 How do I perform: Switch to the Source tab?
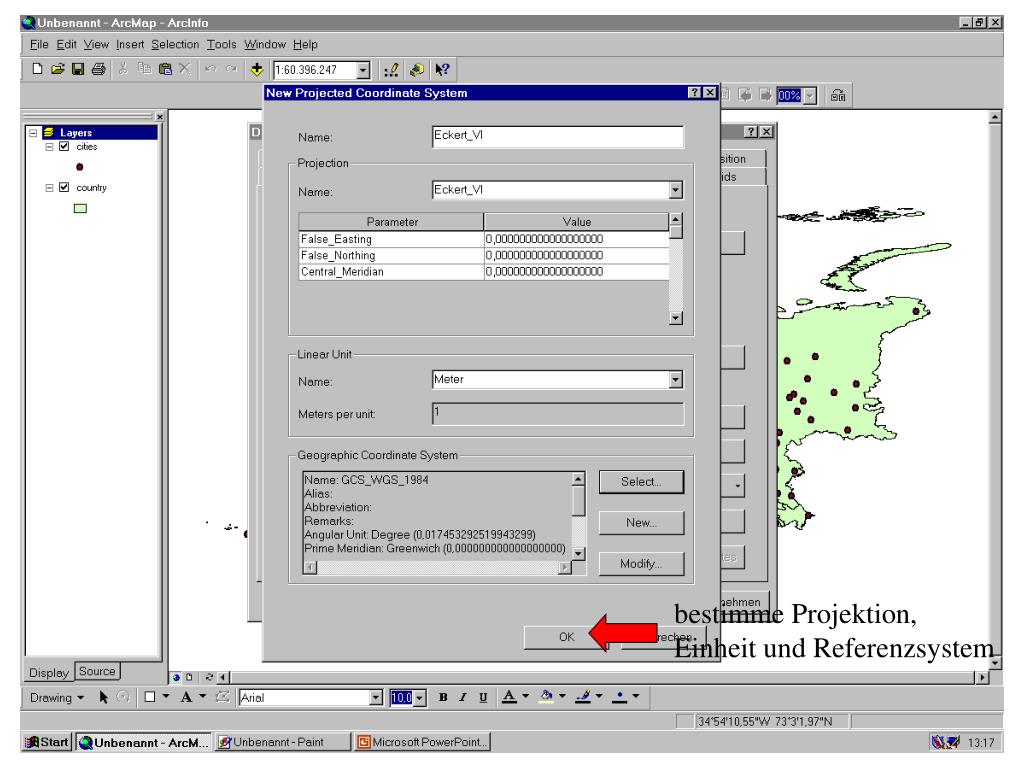point(98,670)
